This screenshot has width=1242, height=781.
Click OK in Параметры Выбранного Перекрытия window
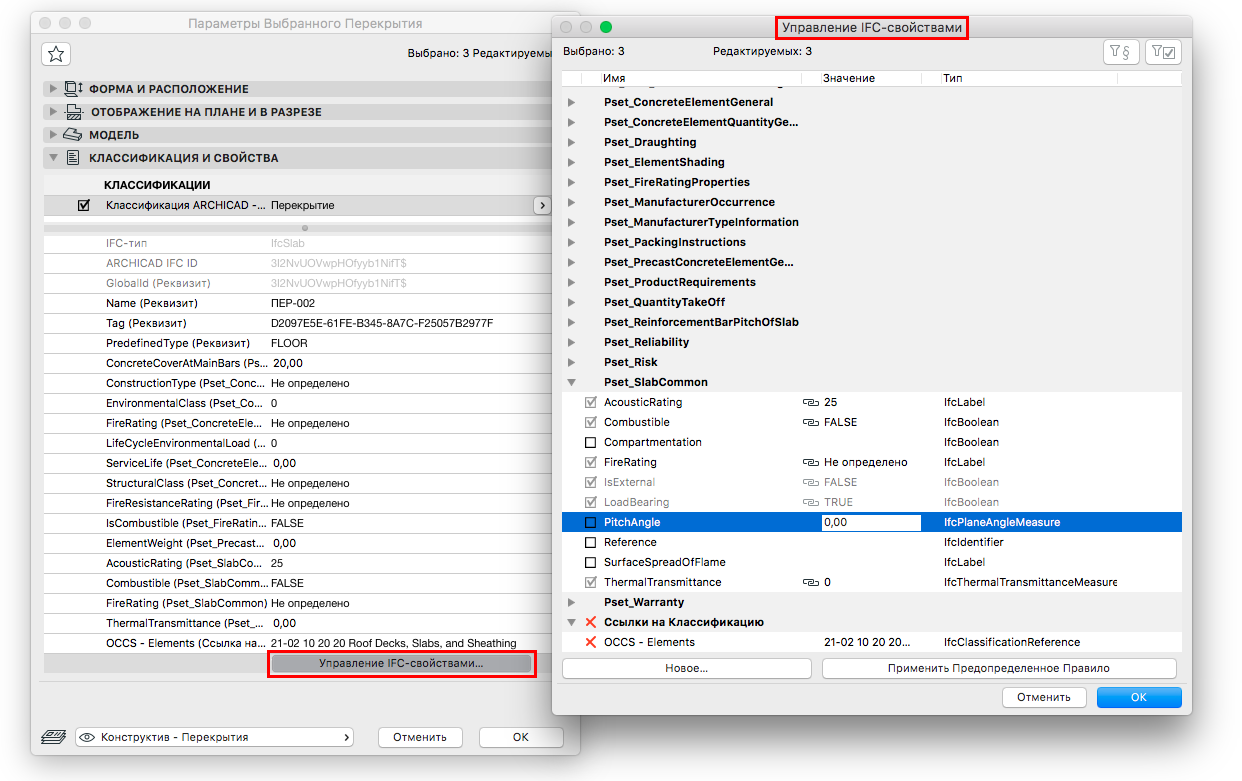tap(520, 737)
